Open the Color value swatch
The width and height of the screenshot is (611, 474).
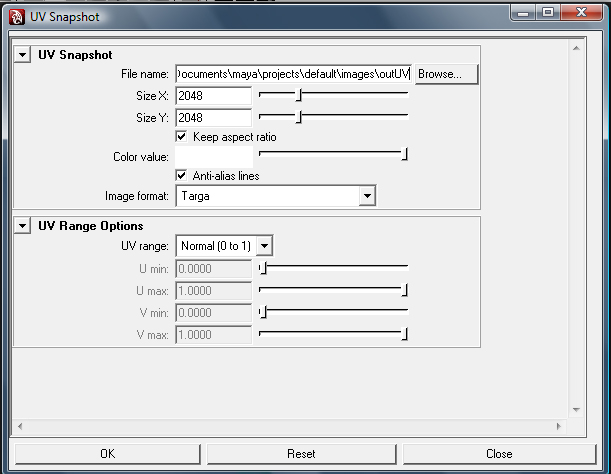tap(213, 156)
